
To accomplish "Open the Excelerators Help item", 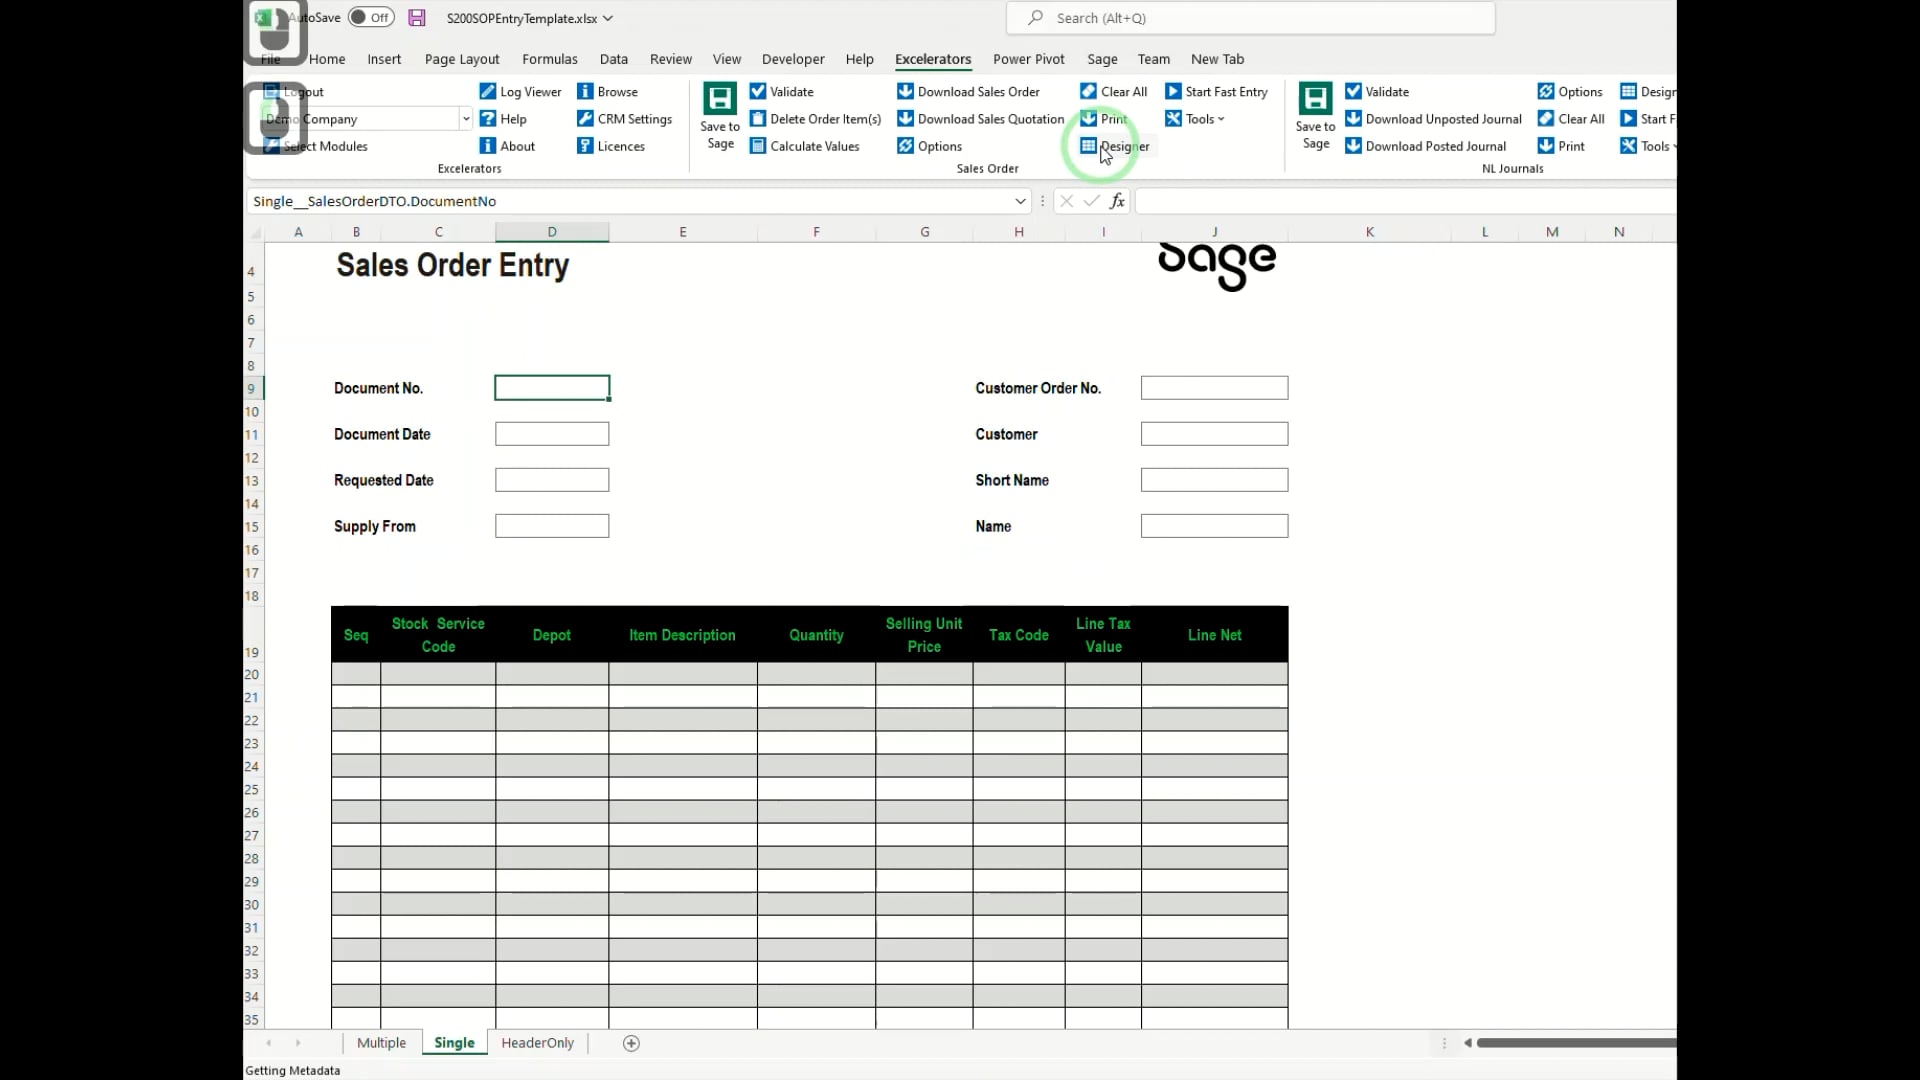I will (503, 118).
